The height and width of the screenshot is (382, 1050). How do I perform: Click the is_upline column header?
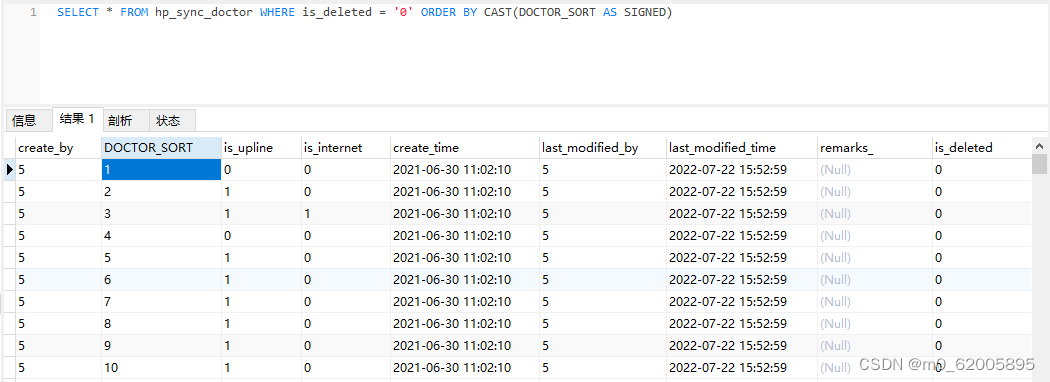pos(261,147)
